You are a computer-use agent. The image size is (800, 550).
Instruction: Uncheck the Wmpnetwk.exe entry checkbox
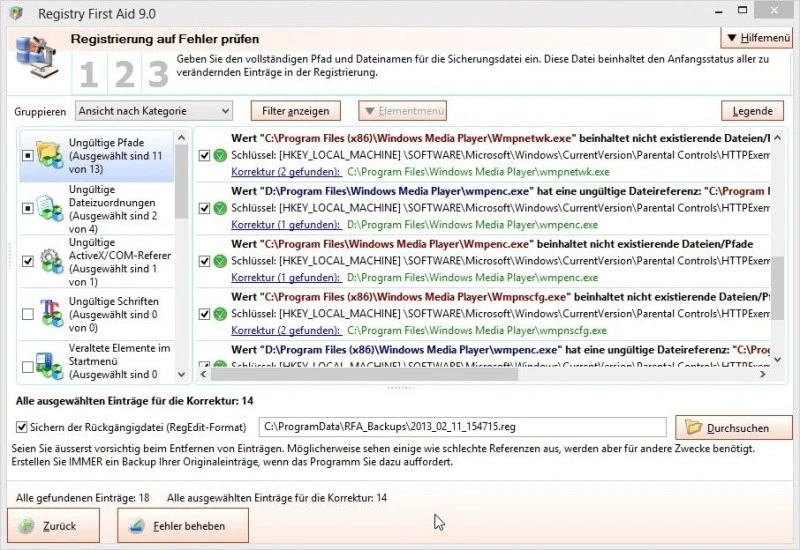(204, 155)
